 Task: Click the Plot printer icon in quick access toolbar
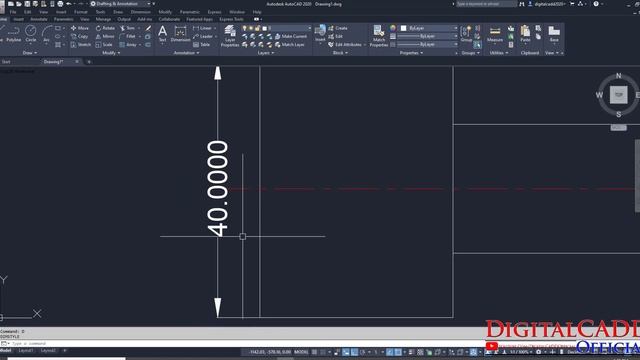[60, 4]
